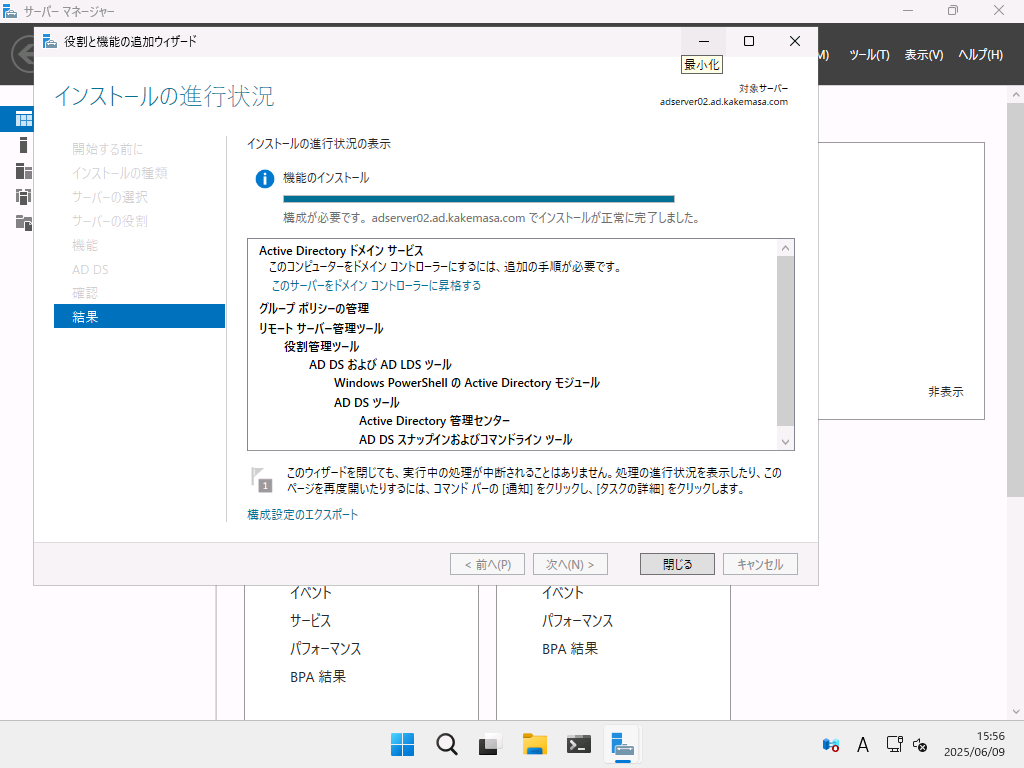Click left tile サービス link

[311, 621]
